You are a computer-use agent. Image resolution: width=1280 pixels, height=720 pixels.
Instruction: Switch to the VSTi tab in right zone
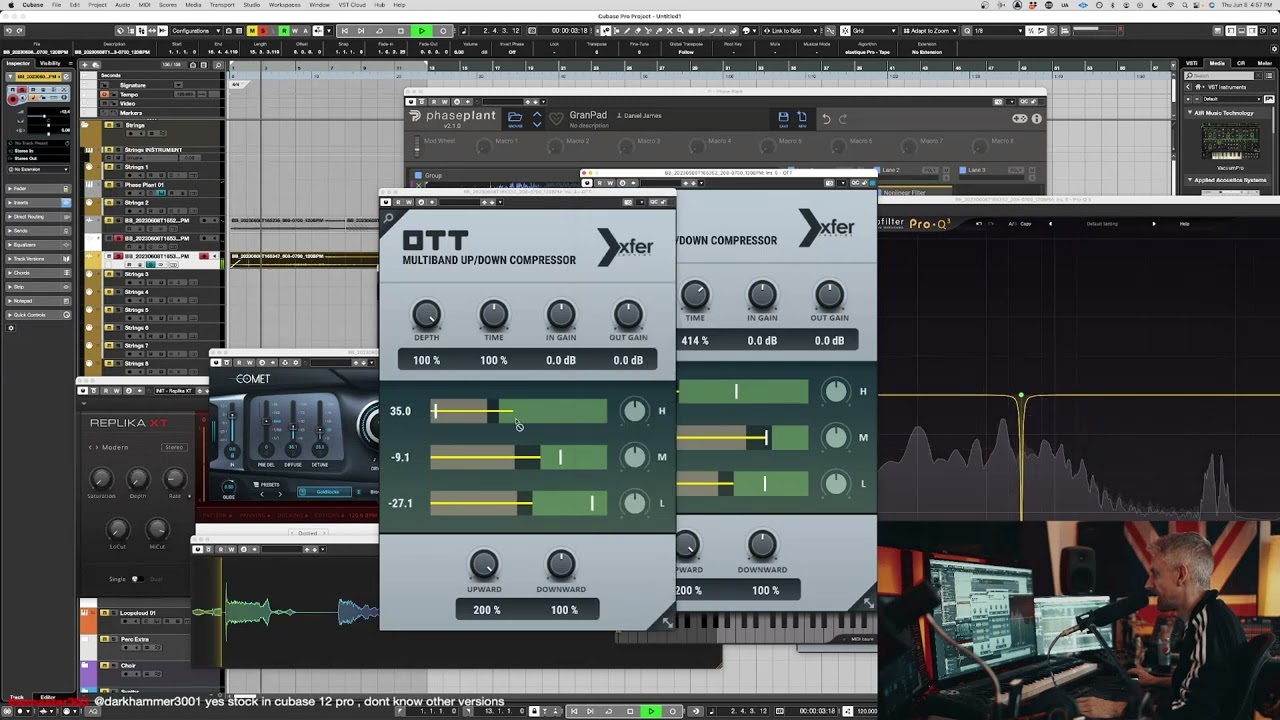(1192, 63)
